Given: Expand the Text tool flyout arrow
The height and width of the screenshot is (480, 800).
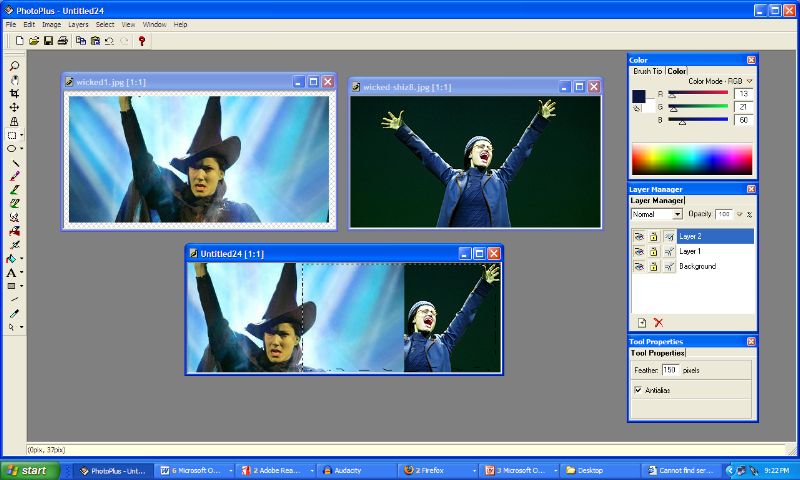Looking at the screenshot, I should pyautogui.click(x=21, y=272).
